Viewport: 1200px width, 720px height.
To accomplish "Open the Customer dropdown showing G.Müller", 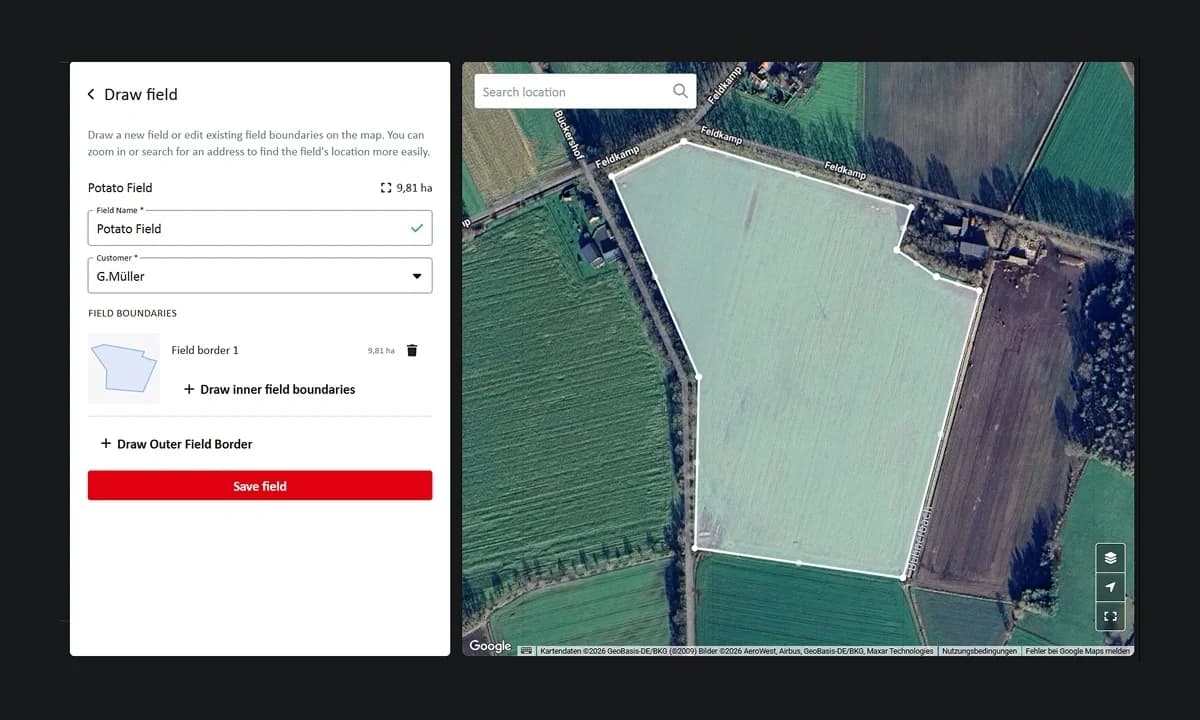I will [260, 276].
